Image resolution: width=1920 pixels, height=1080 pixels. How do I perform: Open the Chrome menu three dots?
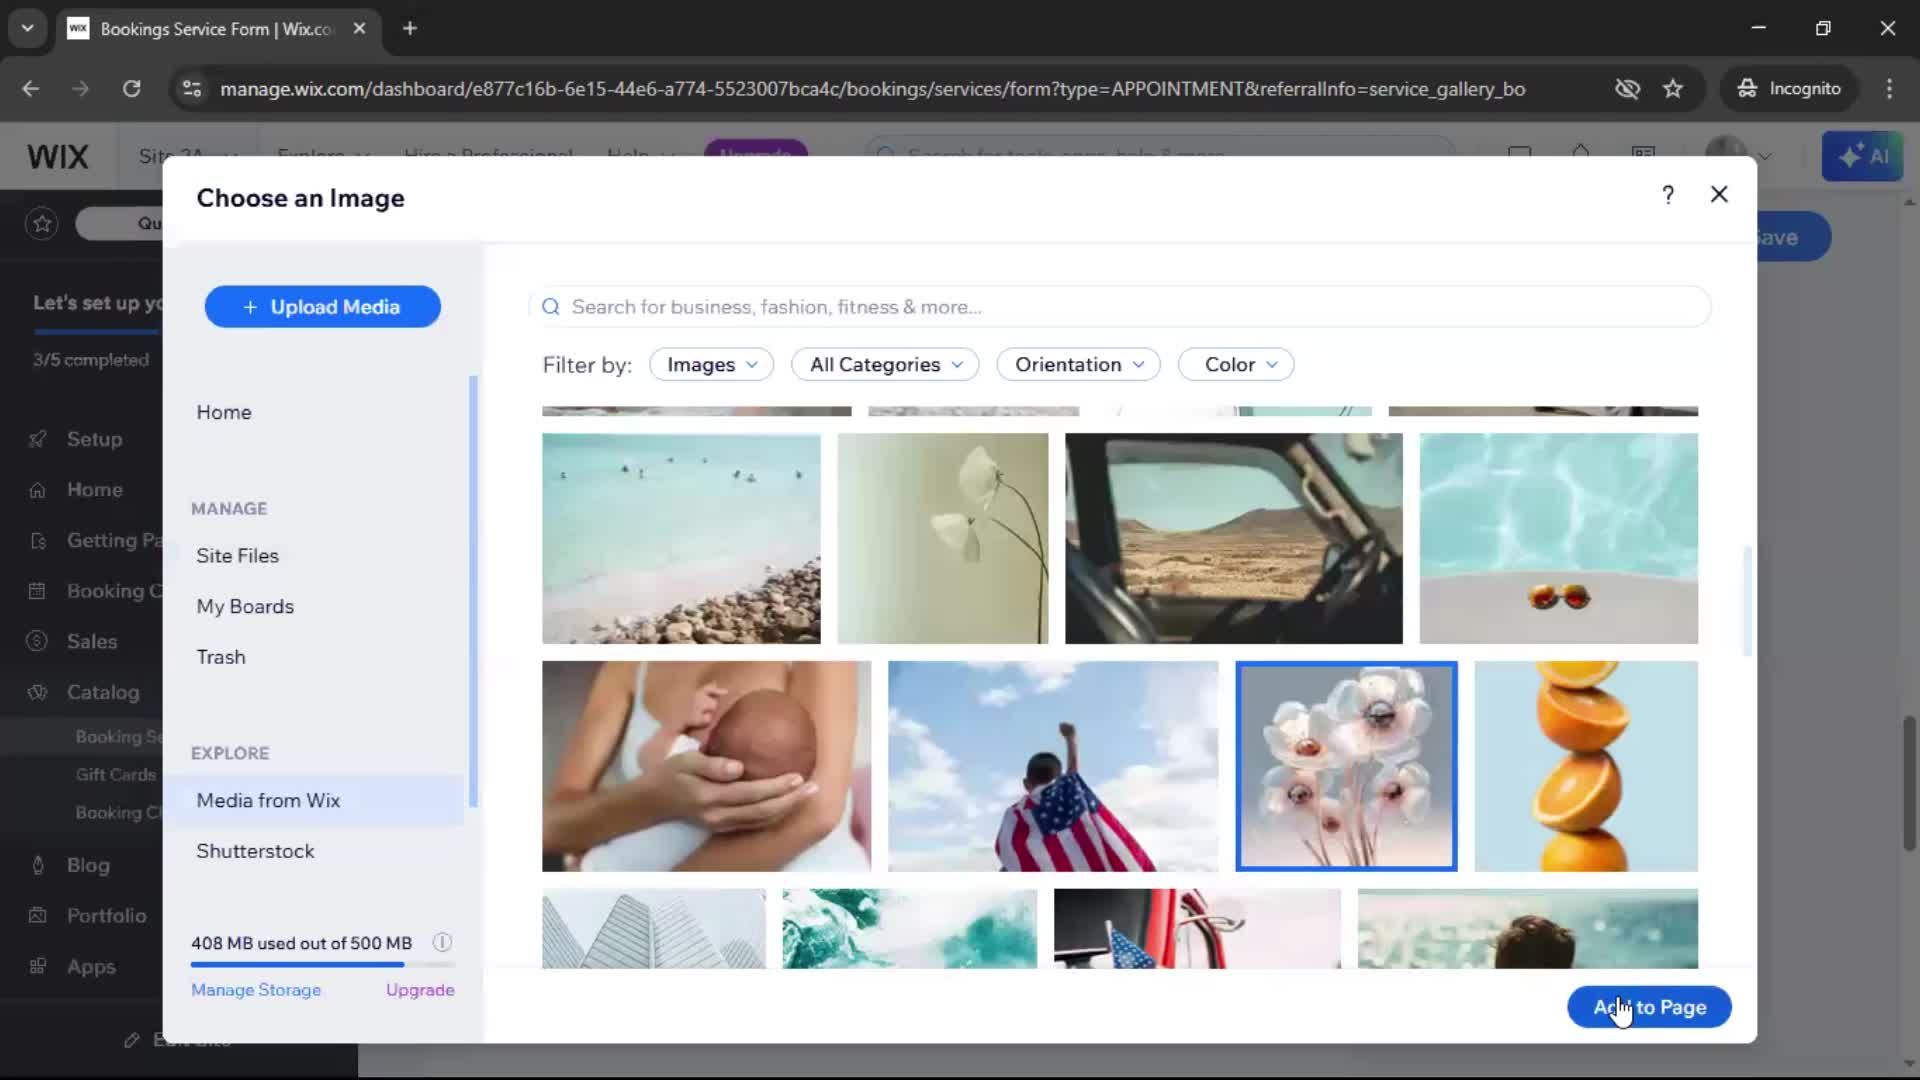pyautogui.click(x=1889, y=89)
